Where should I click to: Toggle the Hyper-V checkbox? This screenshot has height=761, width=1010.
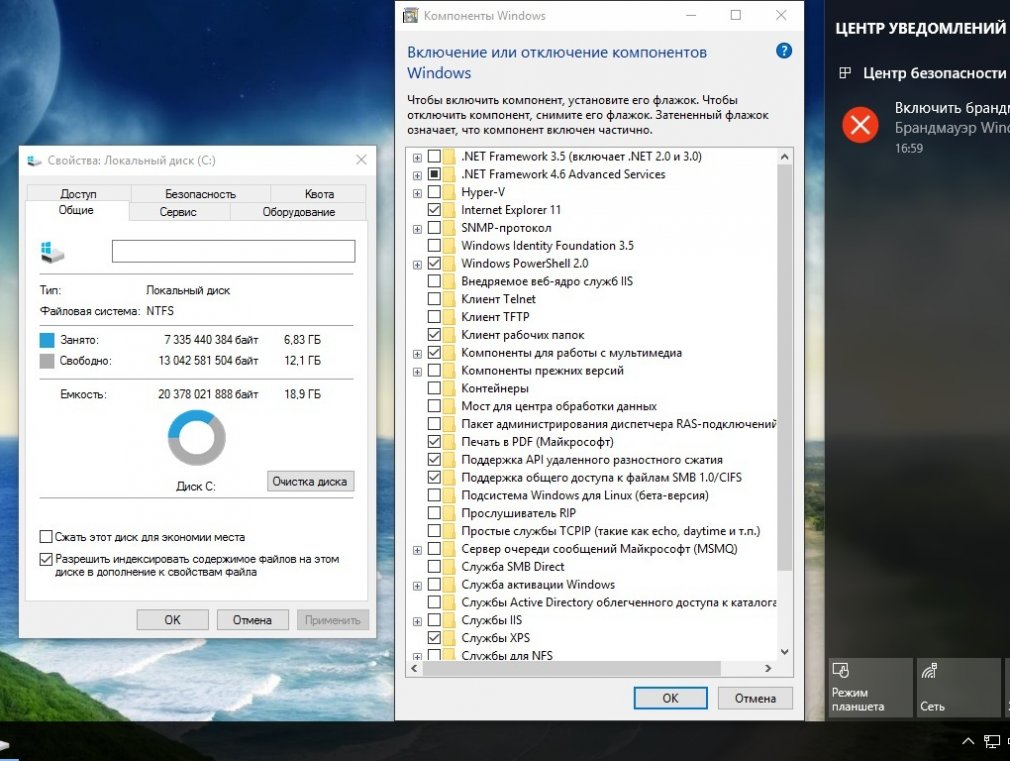pyautogui.click(x=434, y=192)
